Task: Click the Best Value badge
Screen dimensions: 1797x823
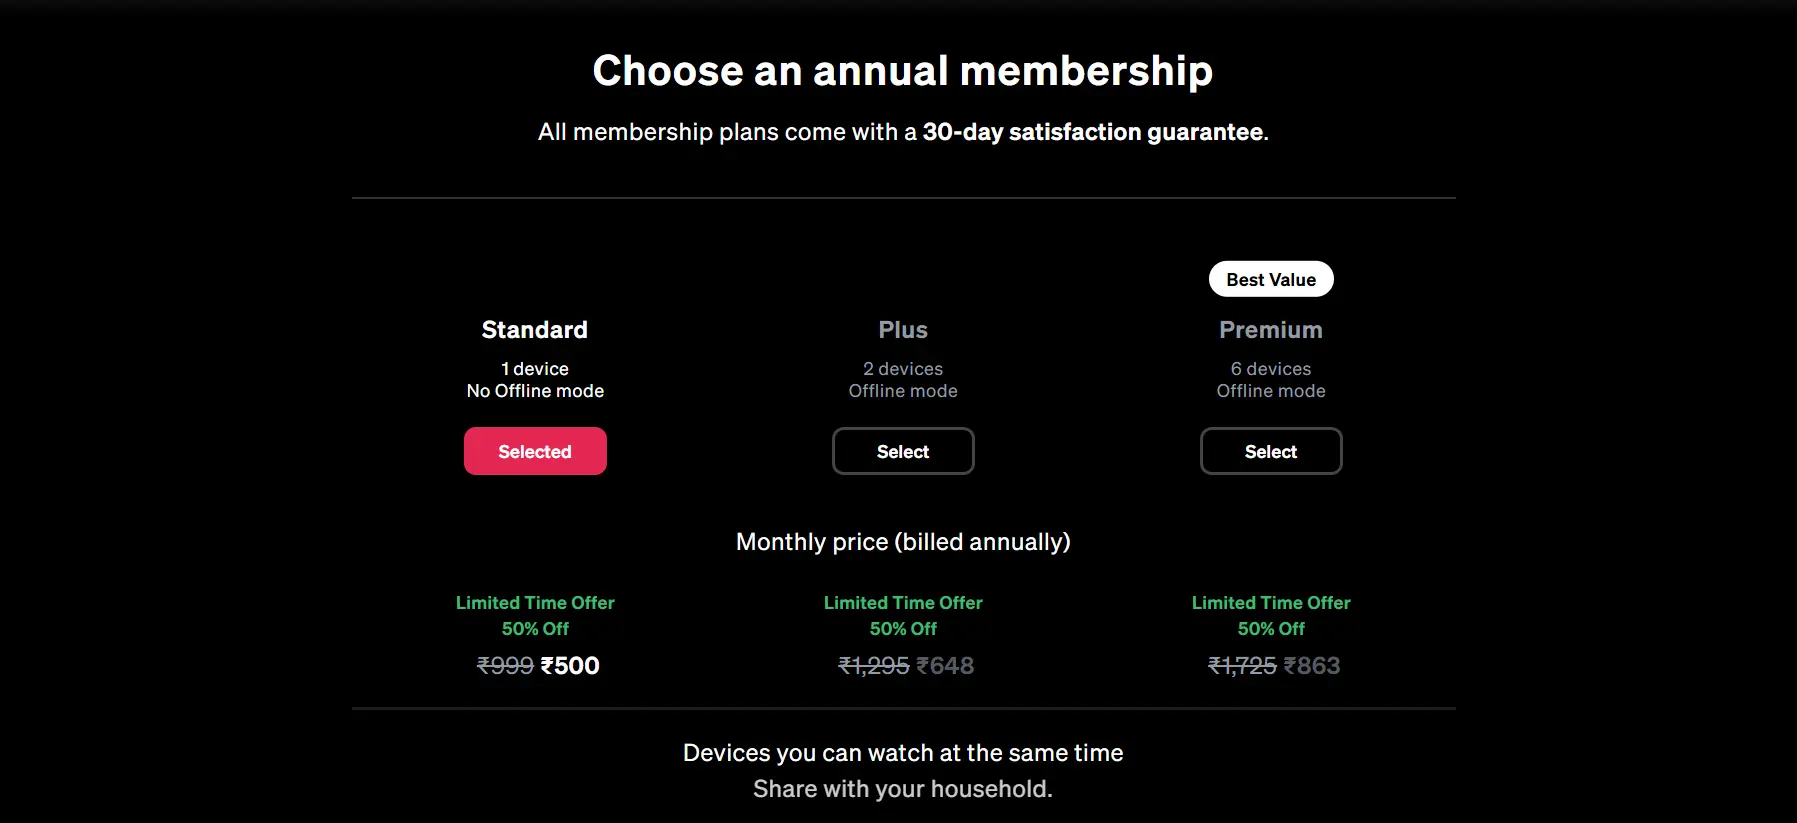Action: click(x=1270, y=279)
